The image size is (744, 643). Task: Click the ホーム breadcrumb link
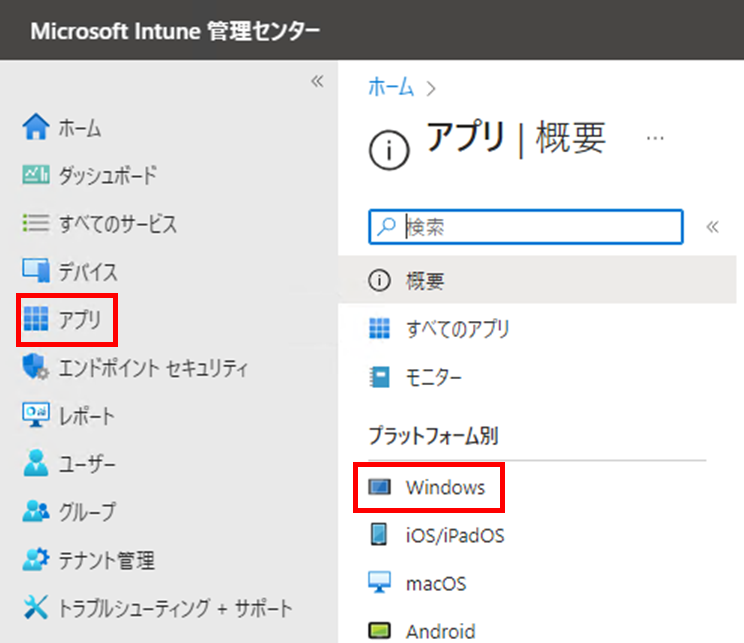point(391,88)
